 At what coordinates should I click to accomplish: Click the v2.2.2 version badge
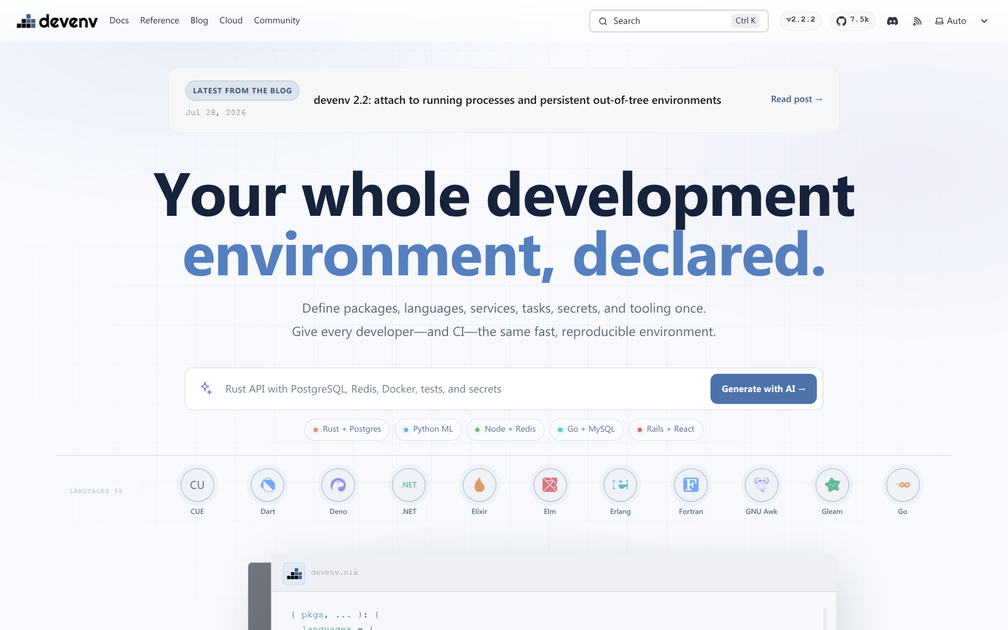(800, 21)
